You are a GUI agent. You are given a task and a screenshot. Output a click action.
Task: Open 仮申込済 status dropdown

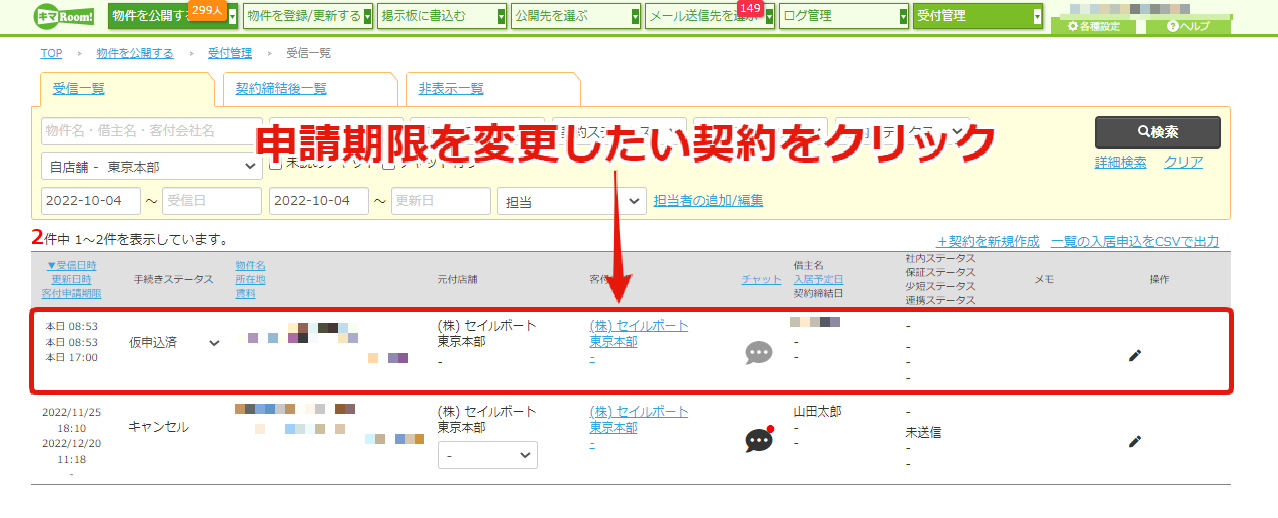coord(175,342)
